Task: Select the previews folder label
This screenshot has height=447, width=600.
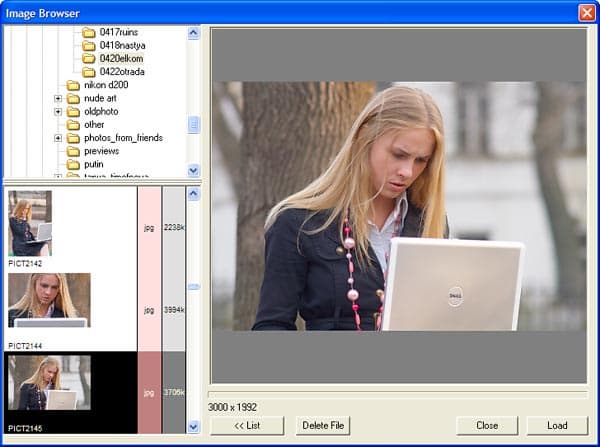Action: tap(101, 151)
